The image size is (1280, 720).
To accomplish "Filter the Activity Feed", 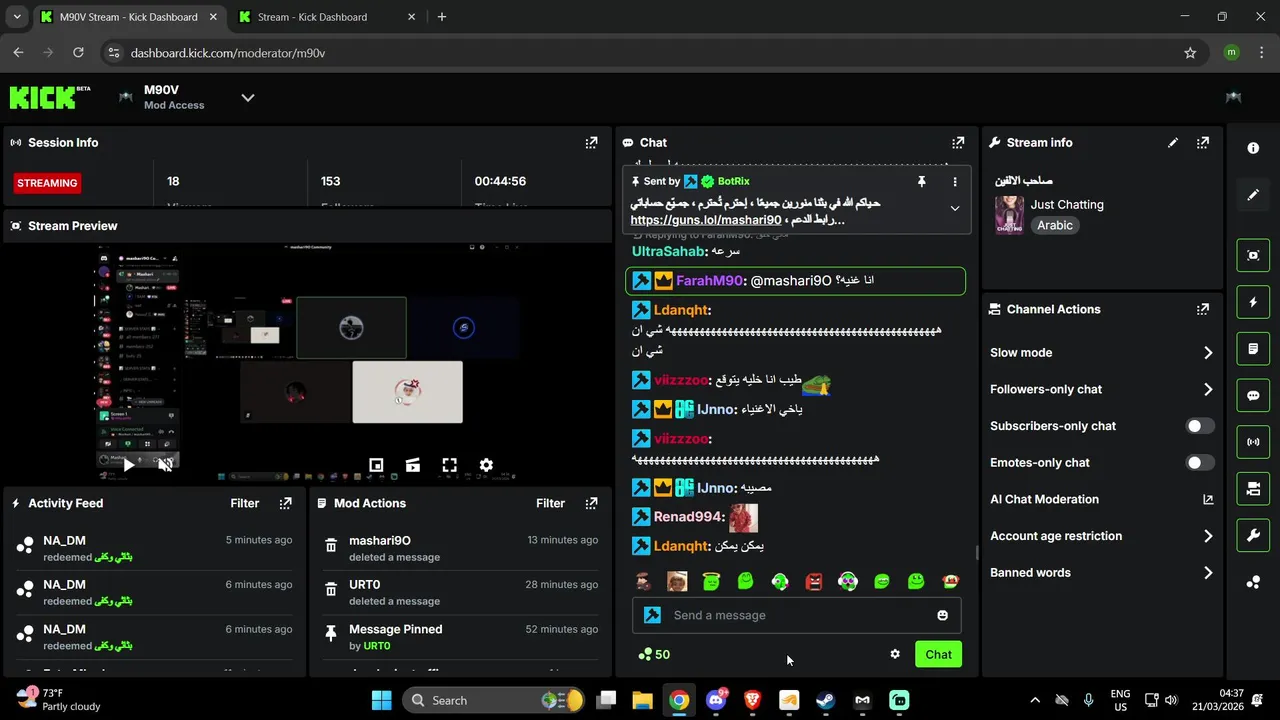I will (x=244, y=504).
